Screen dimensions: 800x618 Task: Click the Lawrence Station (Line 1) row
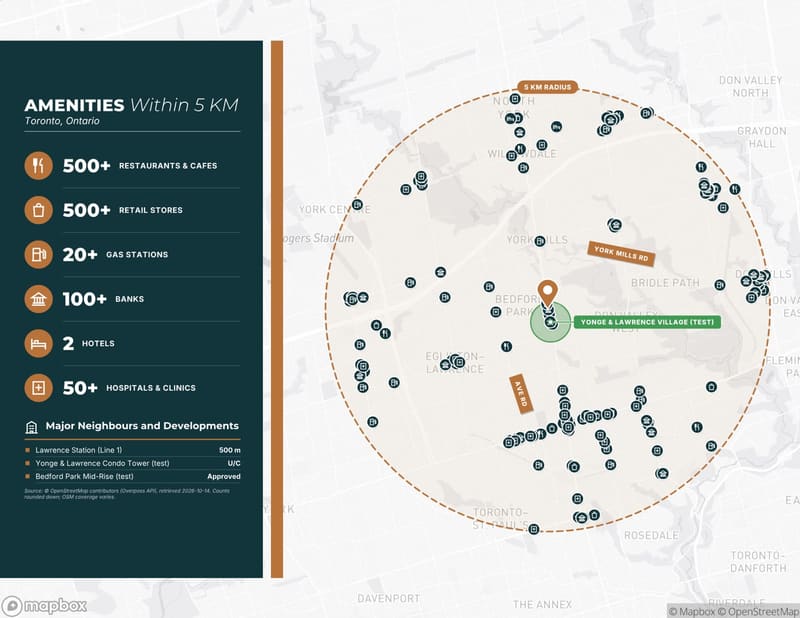pyautogui.click(x=133, y=450)
